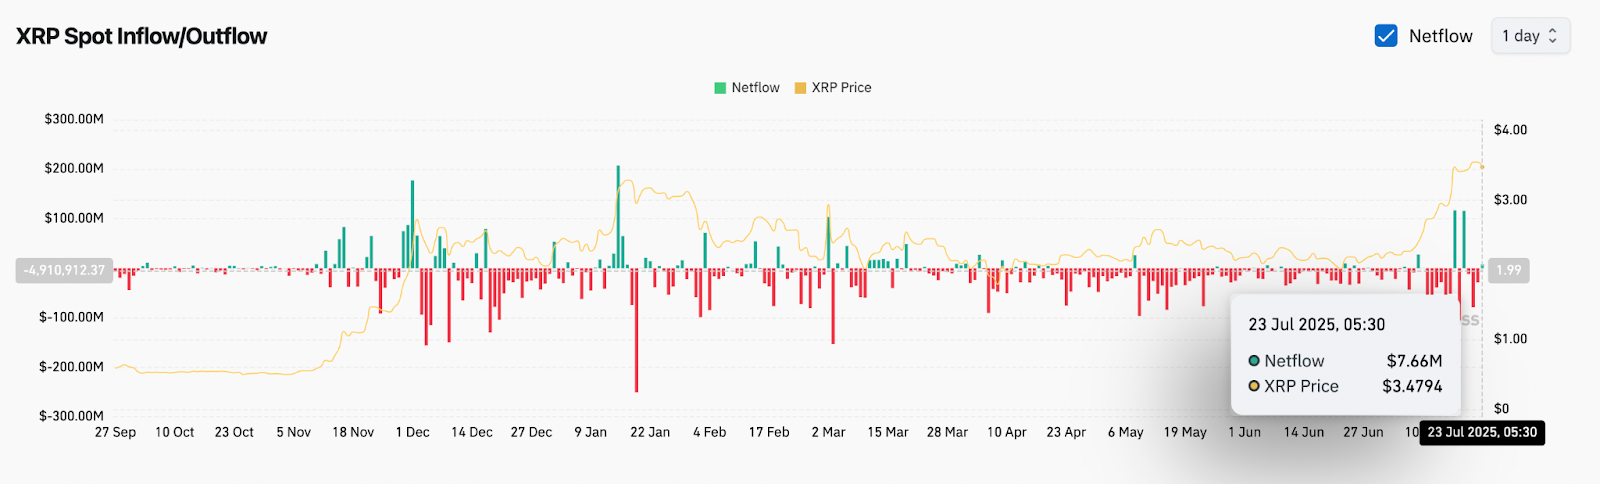Click the XRP Price row label in tooltip
1600x484 pixels.
coord(1301,386)
